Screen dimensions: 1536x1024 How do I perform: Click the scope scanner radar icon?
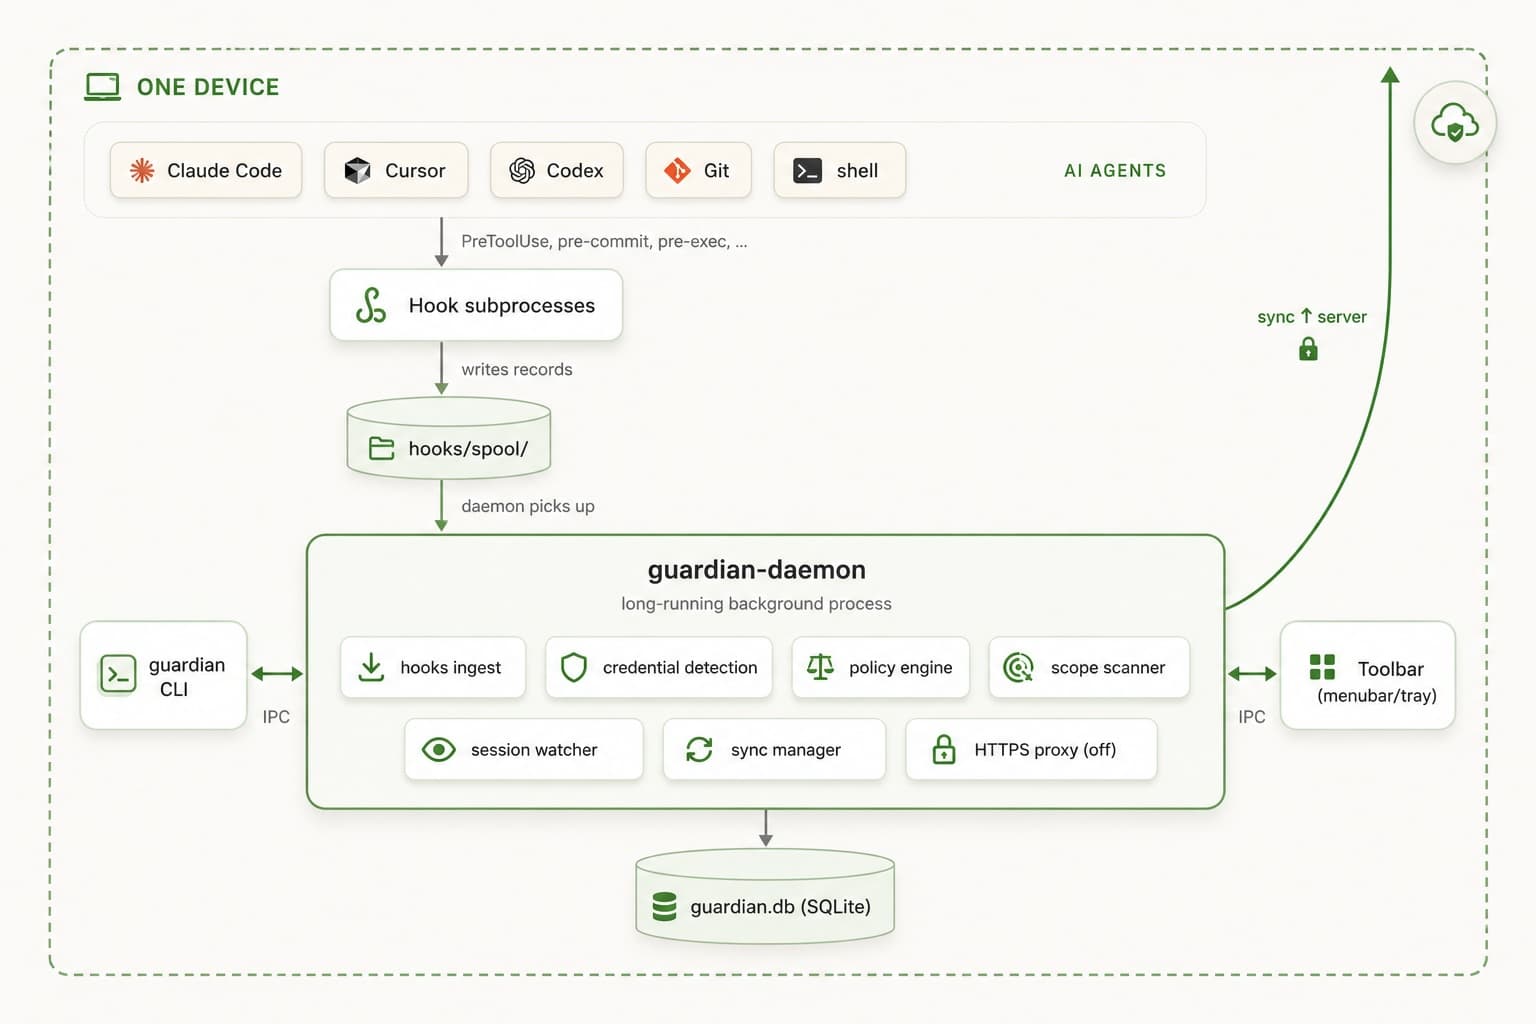tap(1018, 667)
